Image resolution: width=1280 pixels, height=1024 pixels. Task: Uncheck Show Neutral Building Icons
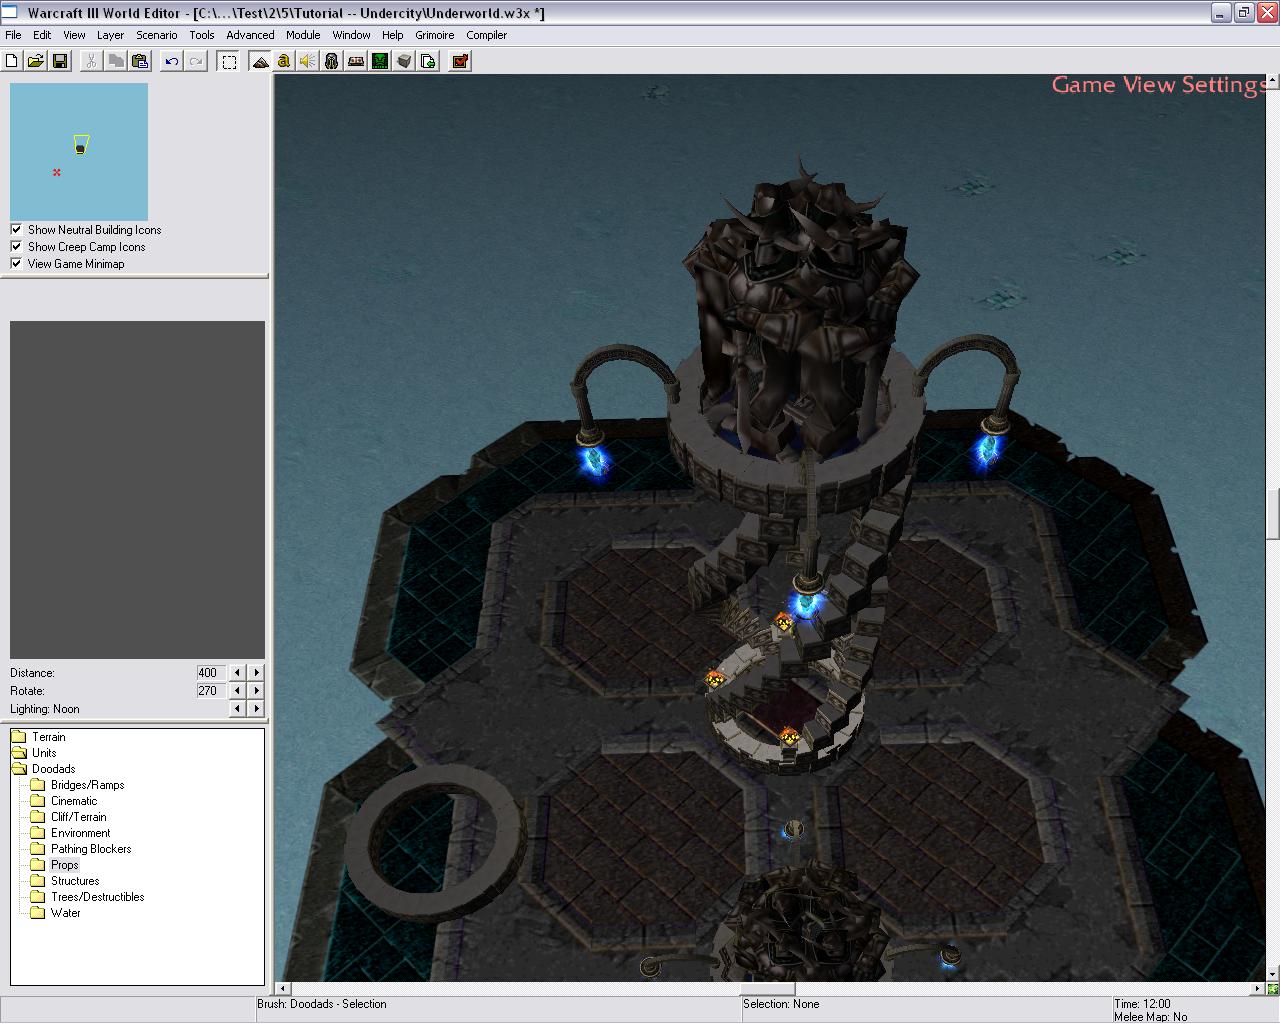[16, 230]
